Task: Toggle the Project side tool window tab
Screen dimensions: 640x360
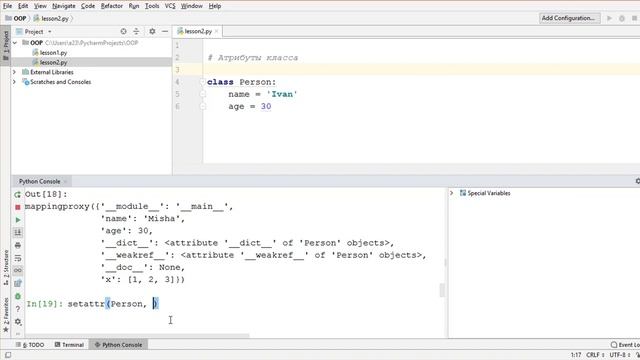Action: (6, 46)
